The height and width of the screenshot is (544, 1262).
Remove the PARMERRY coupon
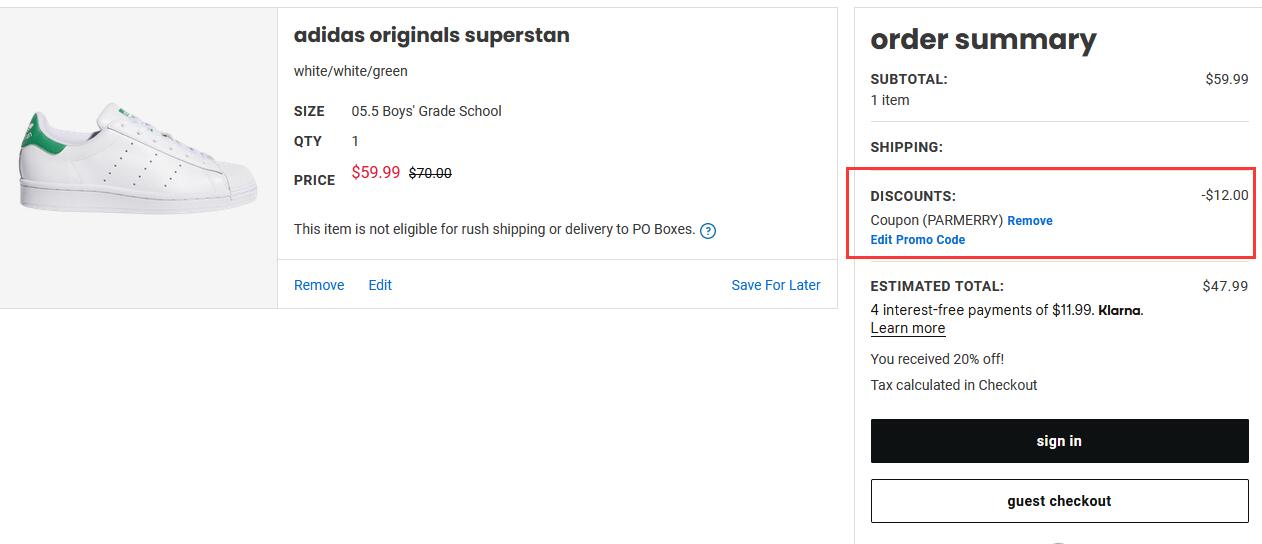click(1030, 221)
